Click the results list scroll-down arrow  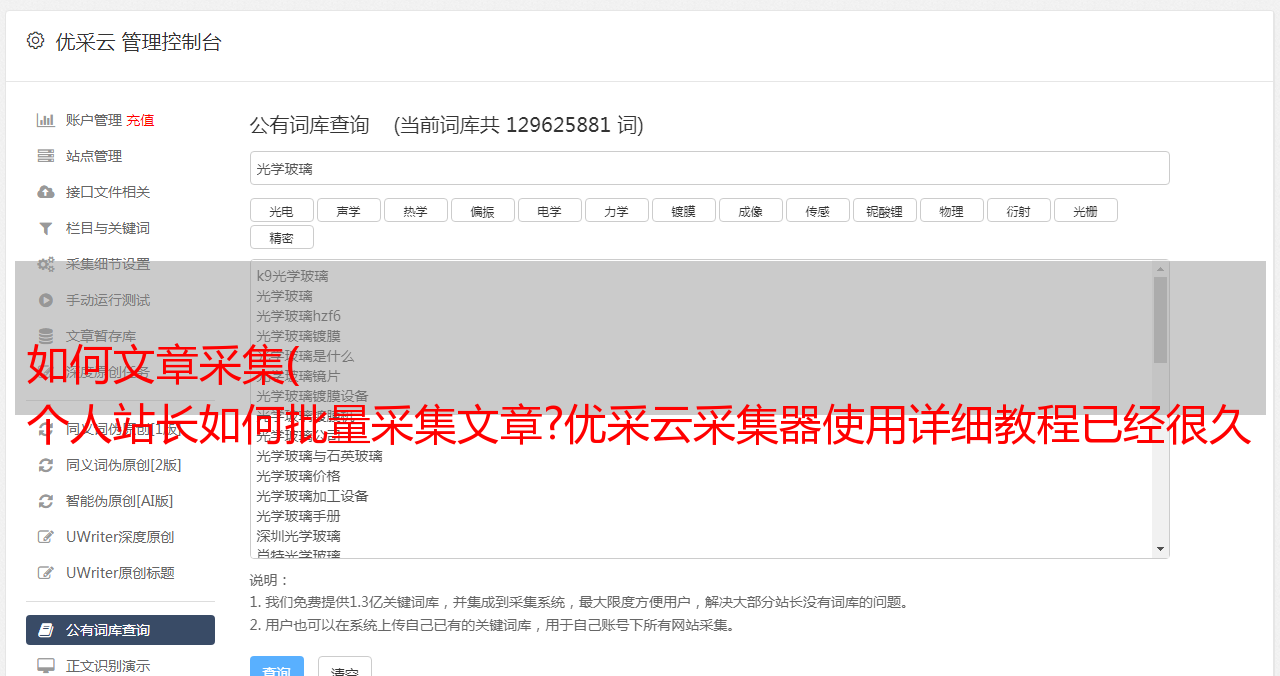point(1160,549)
